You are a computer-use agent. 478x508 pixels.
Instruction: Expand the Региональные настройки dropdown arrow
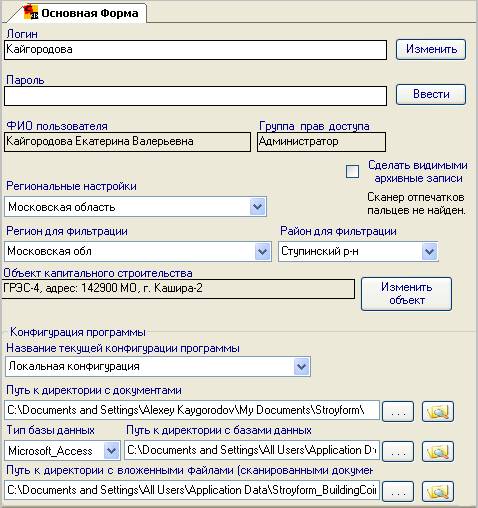pos(257,207)
